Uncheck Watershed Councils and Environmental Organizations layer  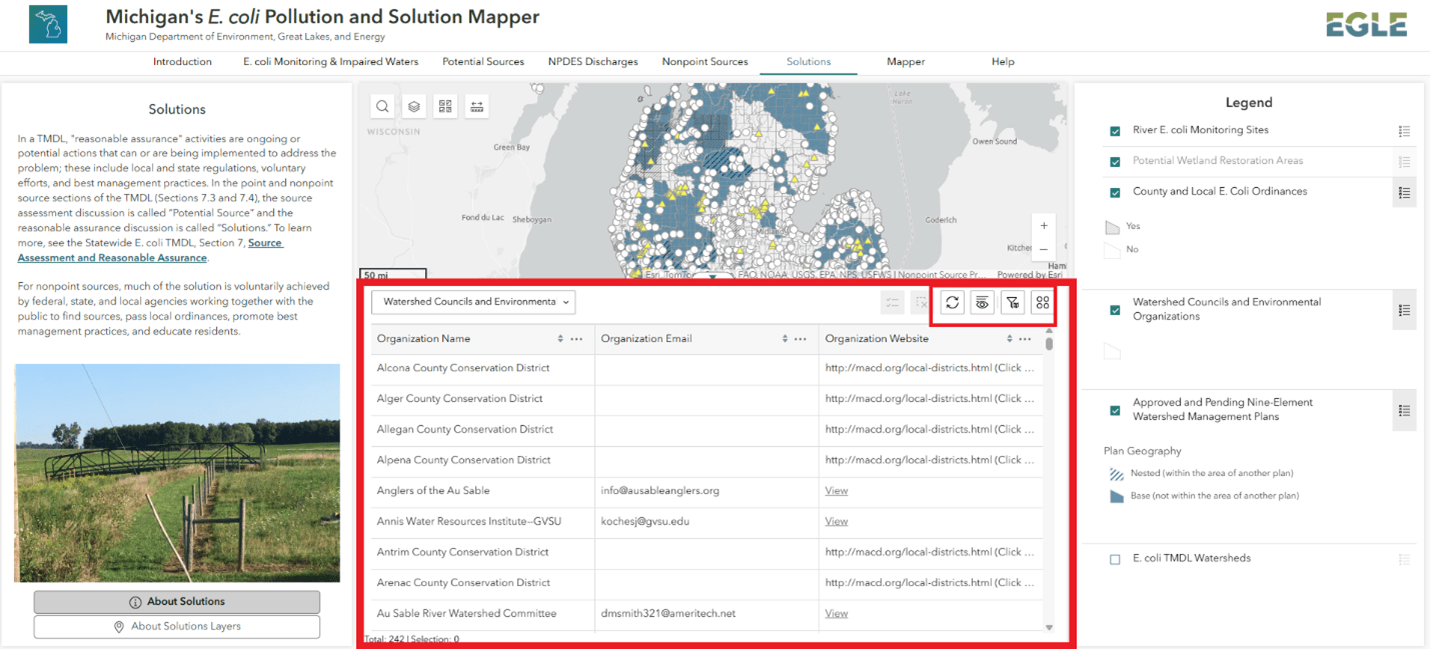[x=1115, y=311]
